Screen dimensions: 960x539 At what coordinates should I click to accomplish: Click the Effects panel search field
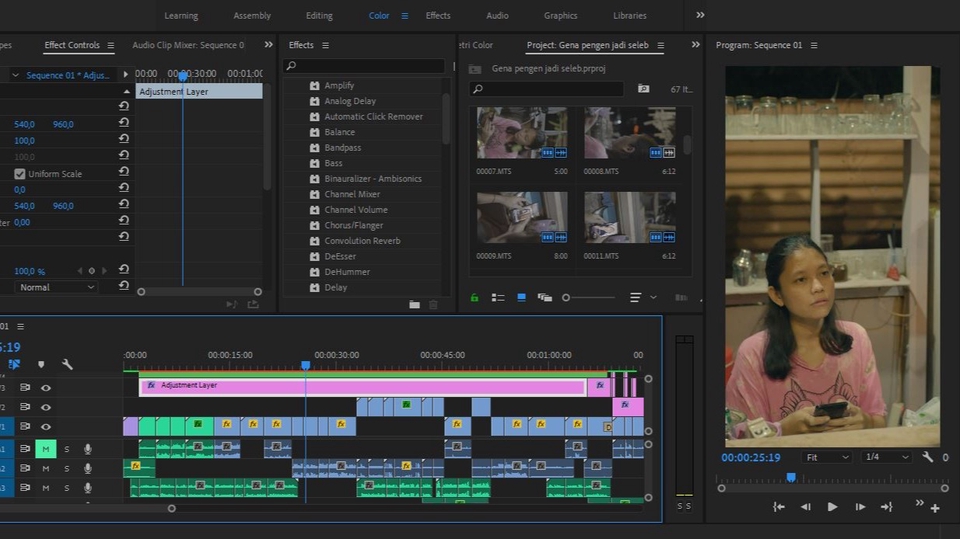[365, 66]
